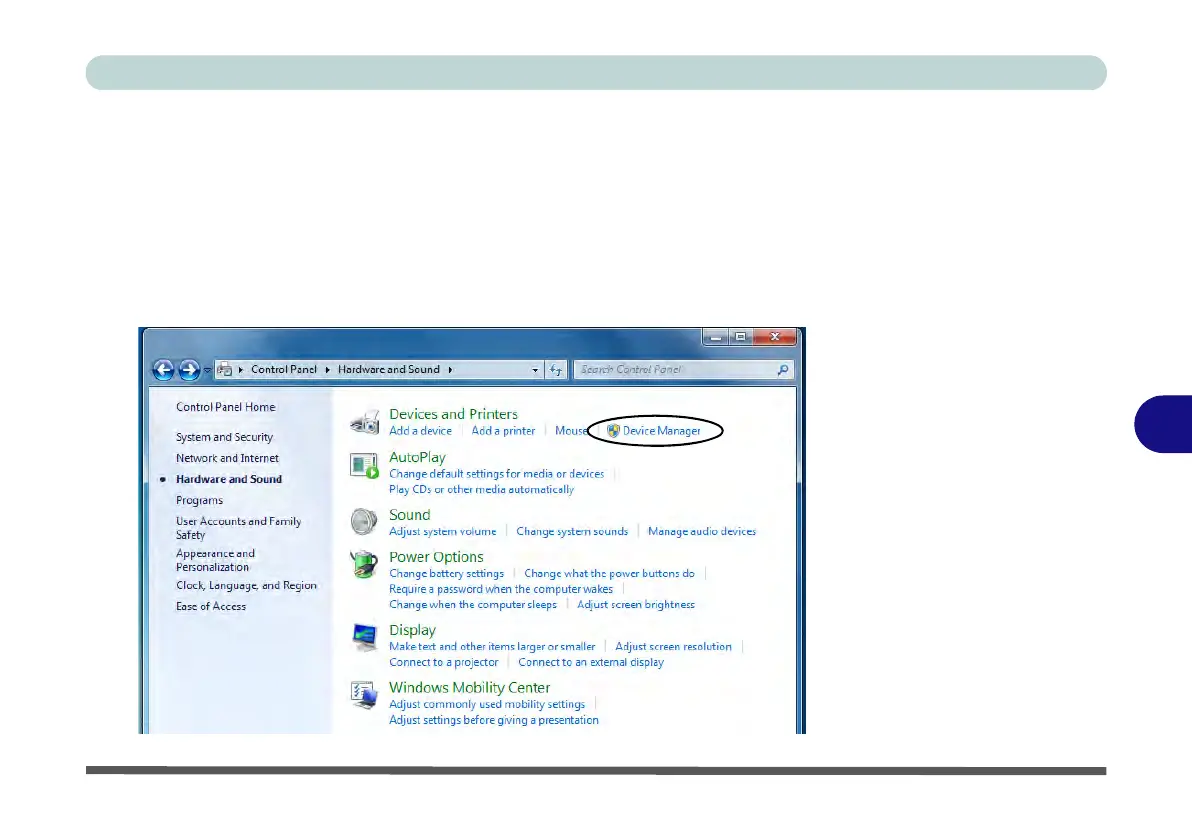
Task: Click Require a password when the computer wakes
Action: click(501, 589)
